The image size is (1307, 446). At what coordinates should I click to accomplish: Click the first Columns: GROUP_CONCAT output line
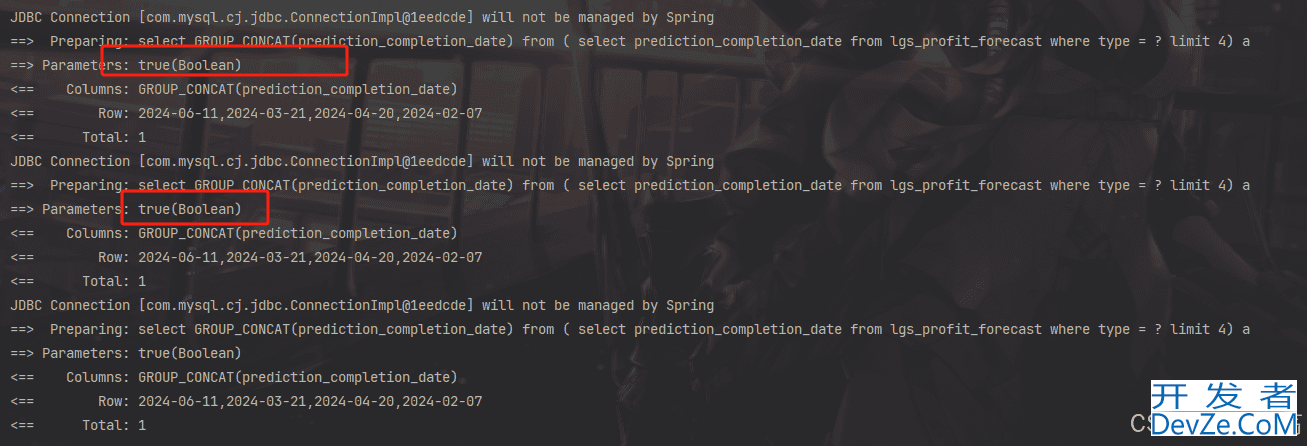click(x=234, y=89)
